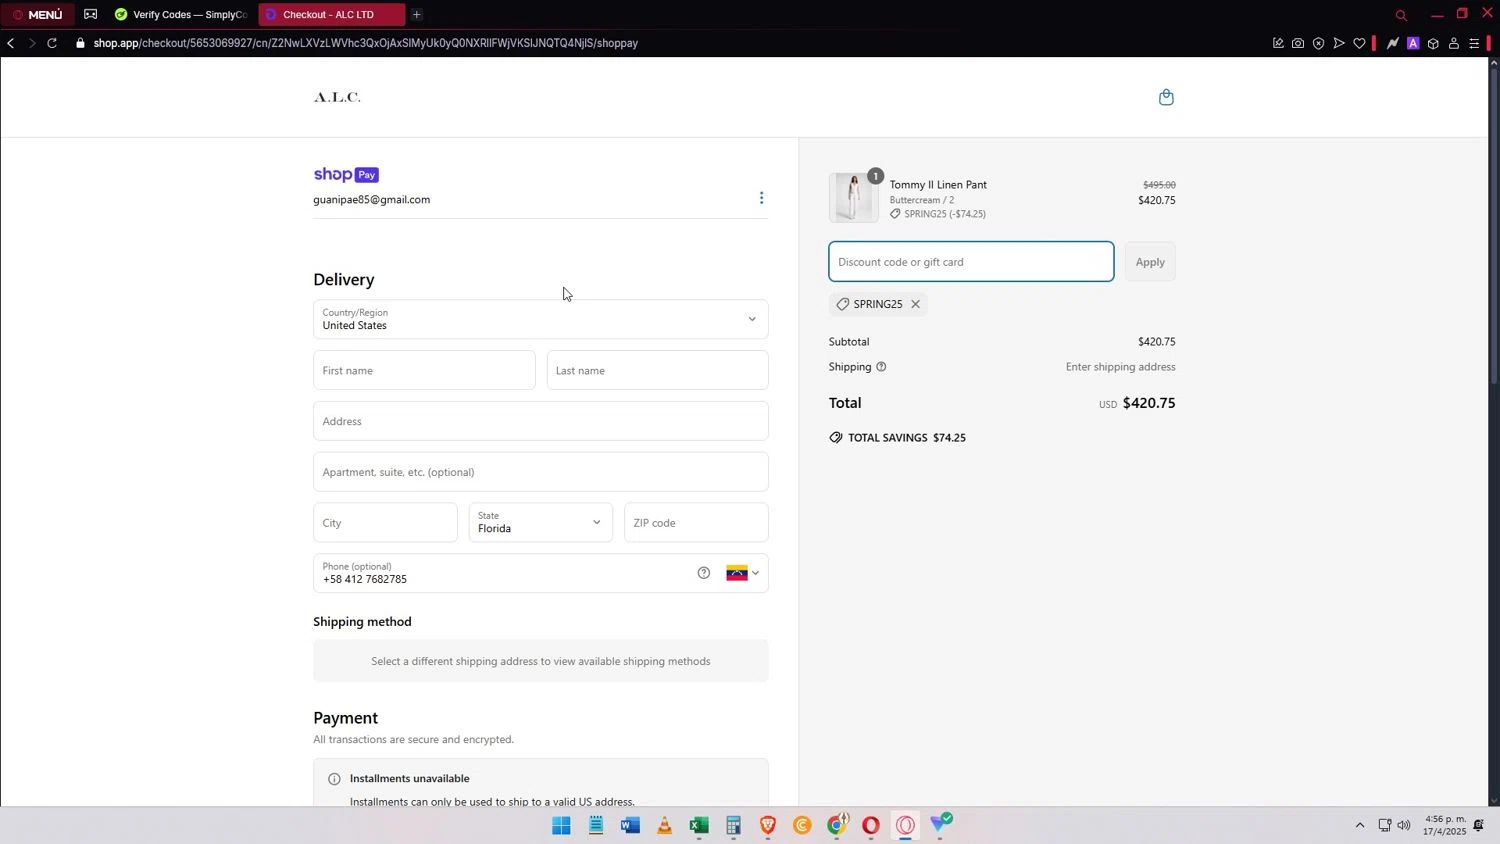Screen dimensions: 1500x844
Task: Open the Easy Setup sliders icon
Action: pyautogui.click(x=1474, y=43)
